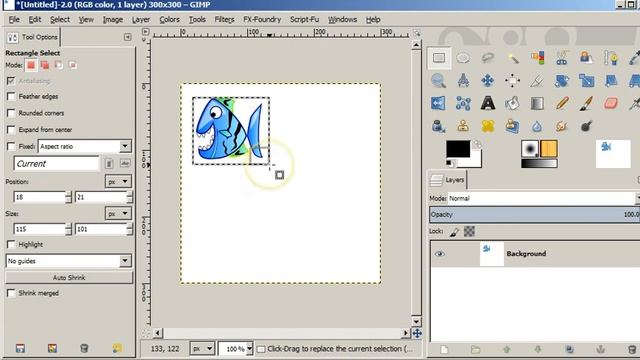Pick the Fuzzy Select magic wand tool
Image resolution: width=640 pixels, height=360 pixels.
[513, 58]
